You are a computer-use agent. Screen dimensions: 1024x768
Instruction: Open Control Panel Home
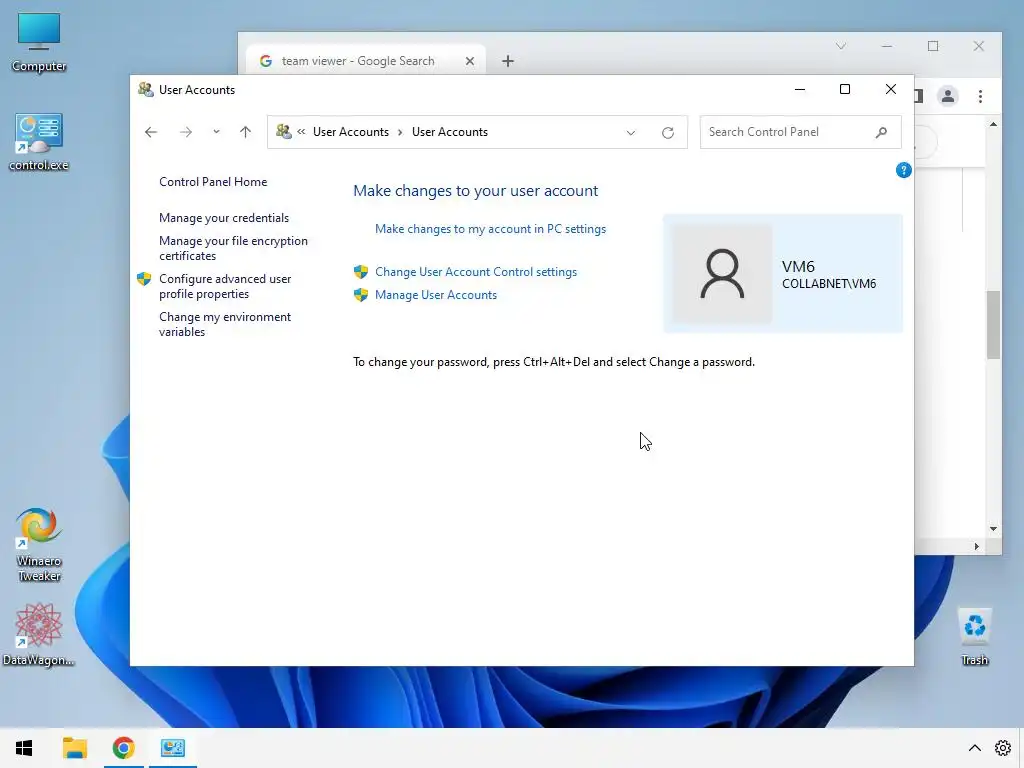(x=213, y=182)
